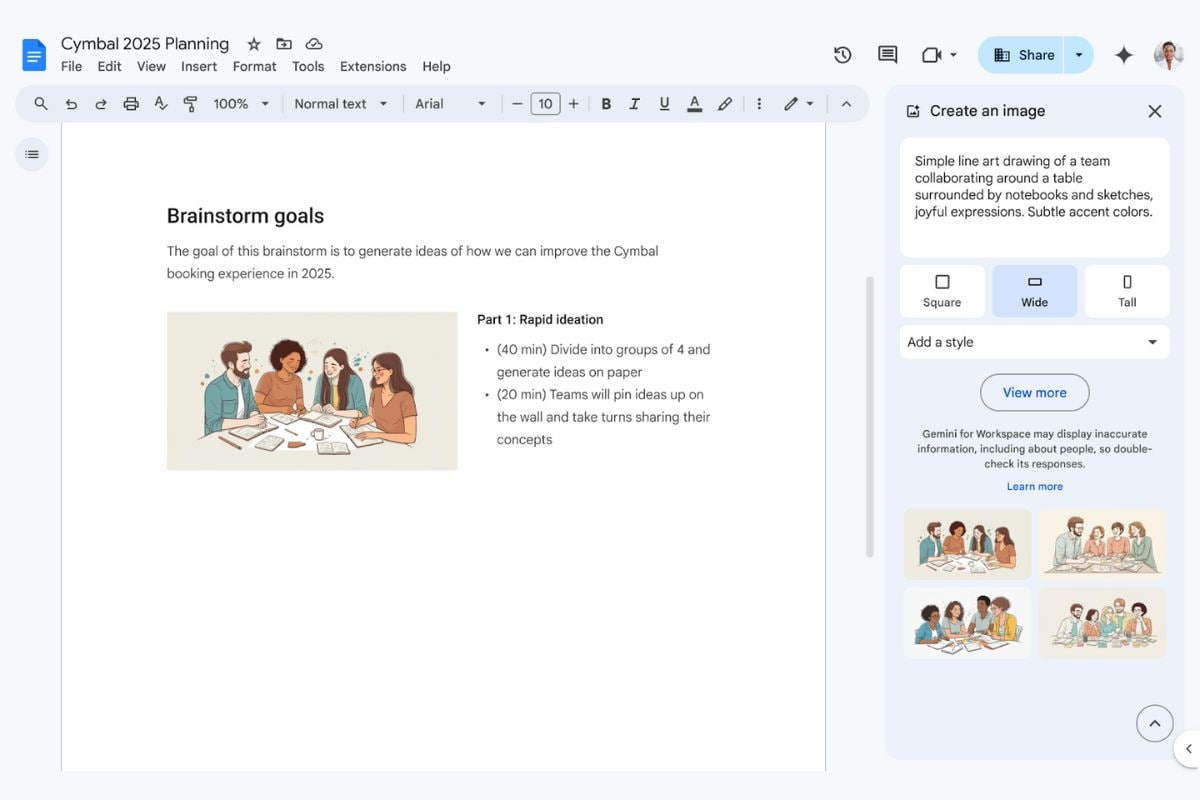Image resolution: width=1200 pixels, height=800 pixels.
Task: Select the paint format roller tool
Action: [x=190, y=104]
